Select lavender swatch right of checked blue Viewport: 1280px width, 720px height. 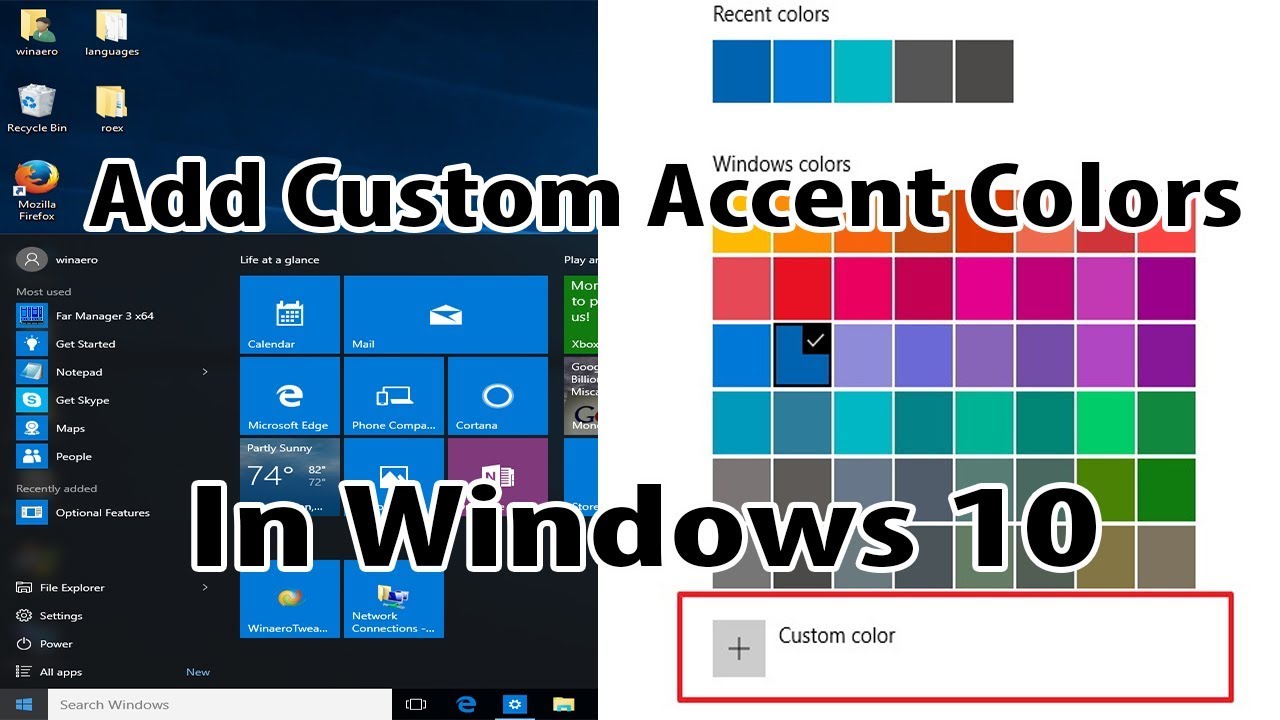pyautogui.click(x=863, y=355)
